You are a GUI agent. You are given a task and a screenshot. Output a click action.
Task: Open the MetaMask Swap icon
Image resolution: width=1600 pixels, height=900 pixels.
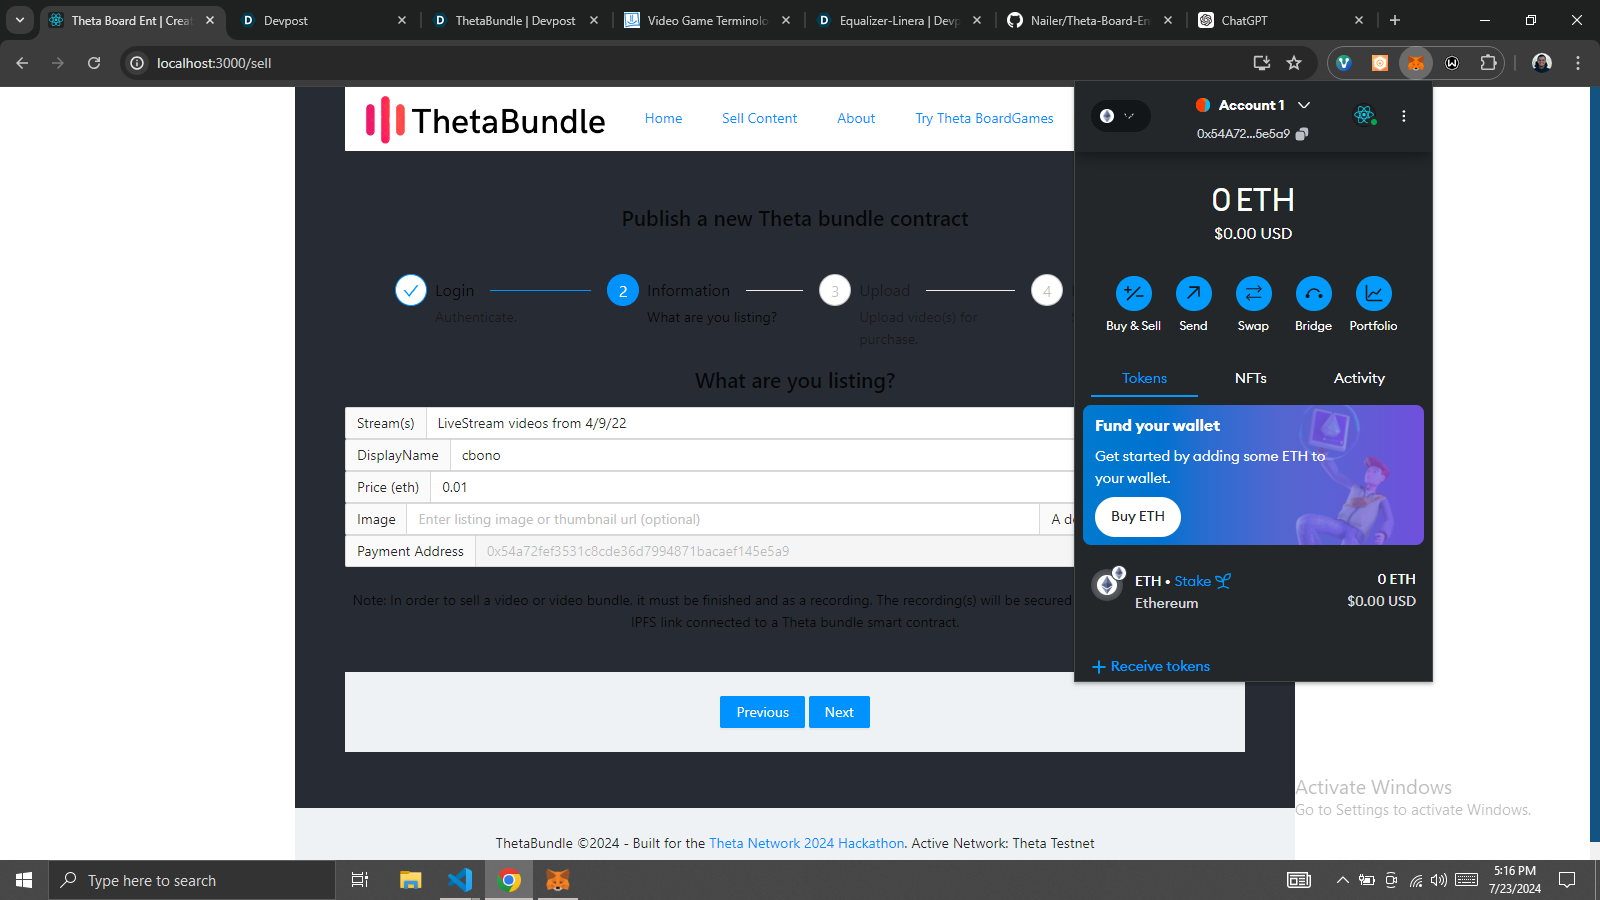coord(1253,294)
